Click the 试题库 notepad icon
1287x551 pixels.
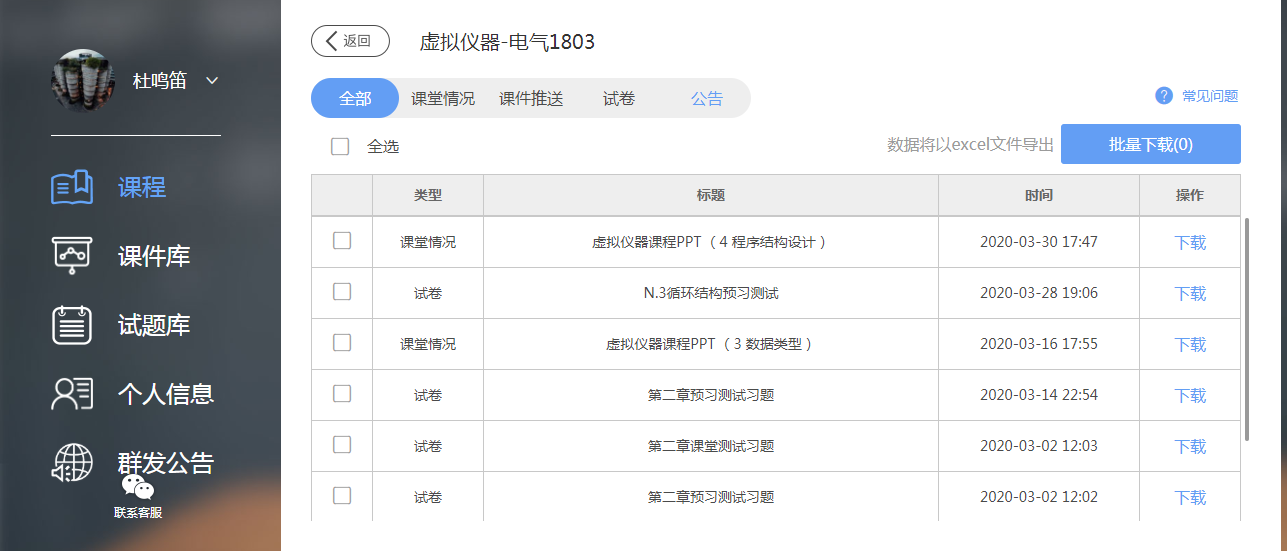tap(72, 325)
